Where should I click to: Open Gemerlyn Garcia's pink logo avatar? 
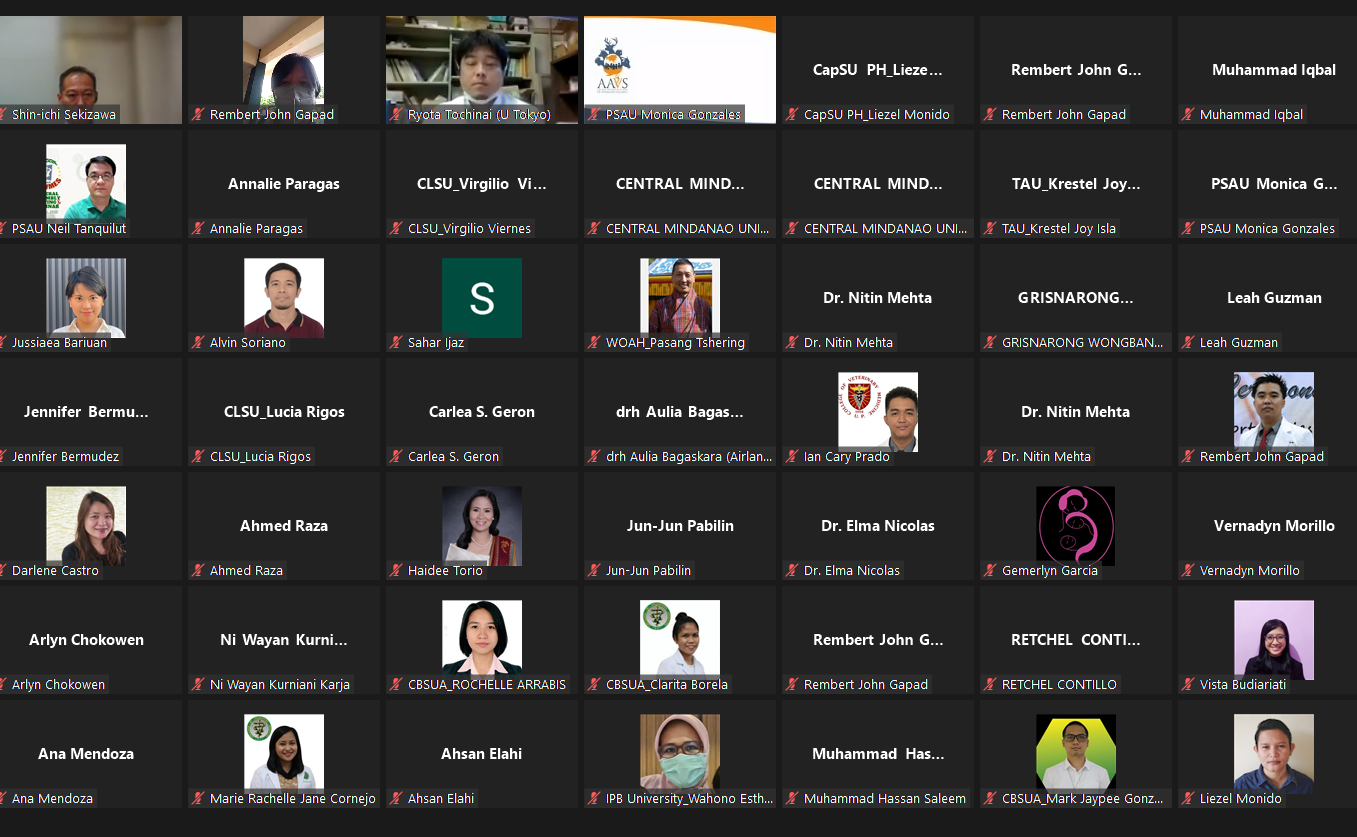click(1075, 526)
